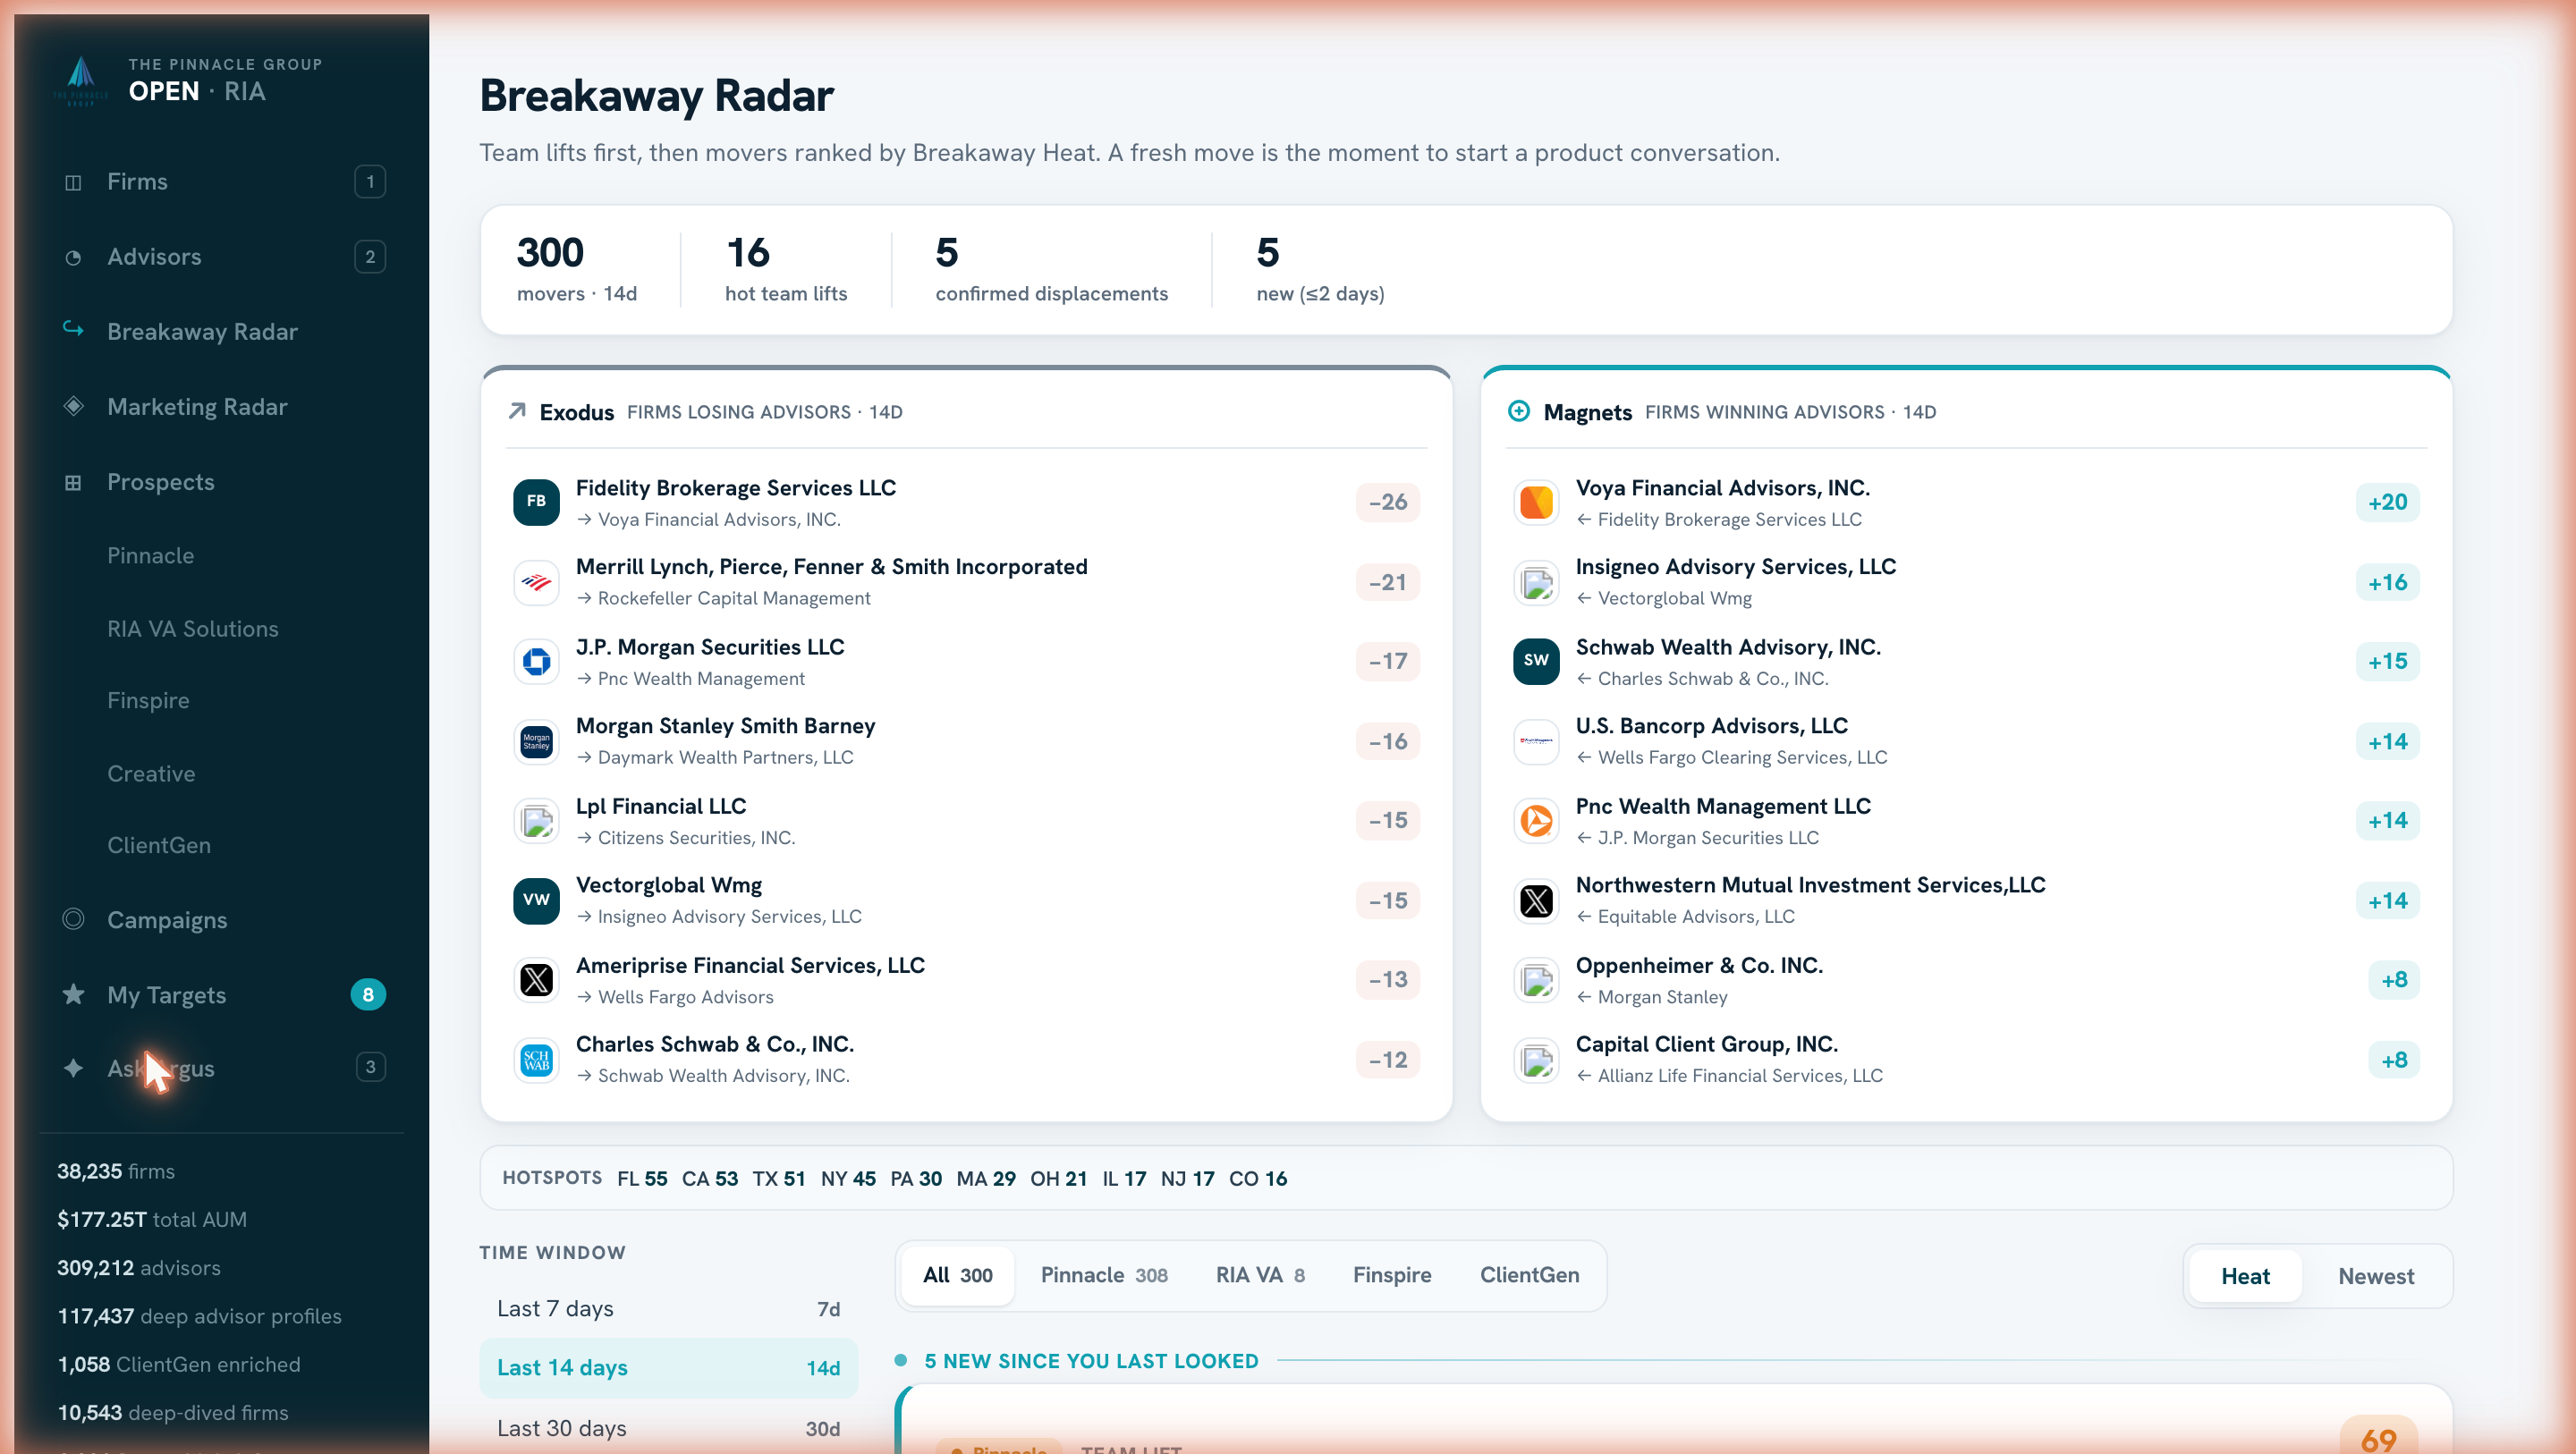Filter hotspots by CO 16
Image resolution: width=2576 pixels, height=1454 pixels.
pos(1258,1178)
